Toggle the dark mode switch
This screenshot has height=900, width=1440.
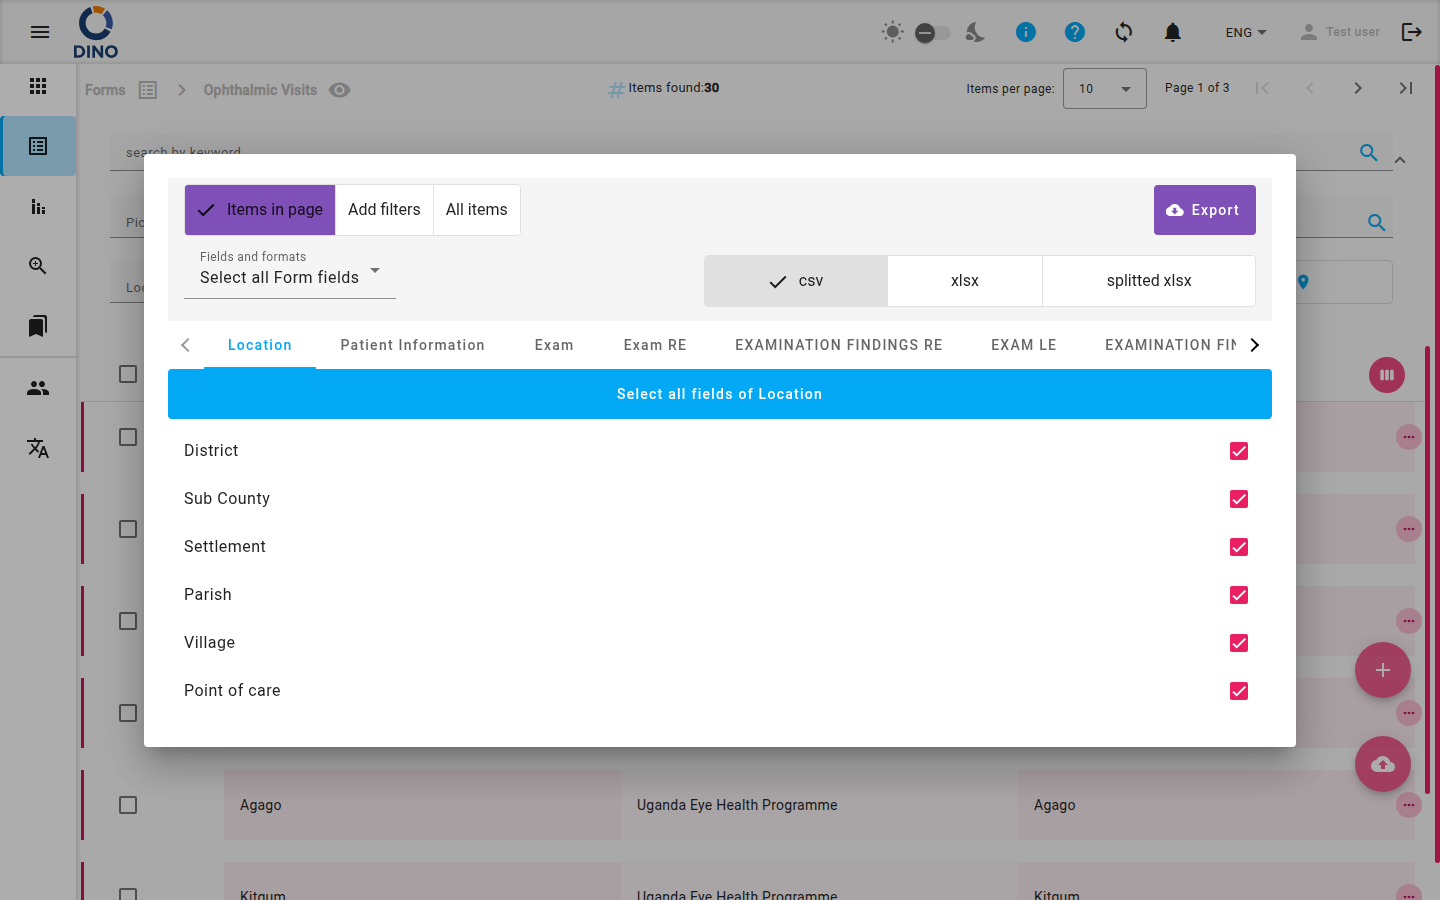click(932, 33)
